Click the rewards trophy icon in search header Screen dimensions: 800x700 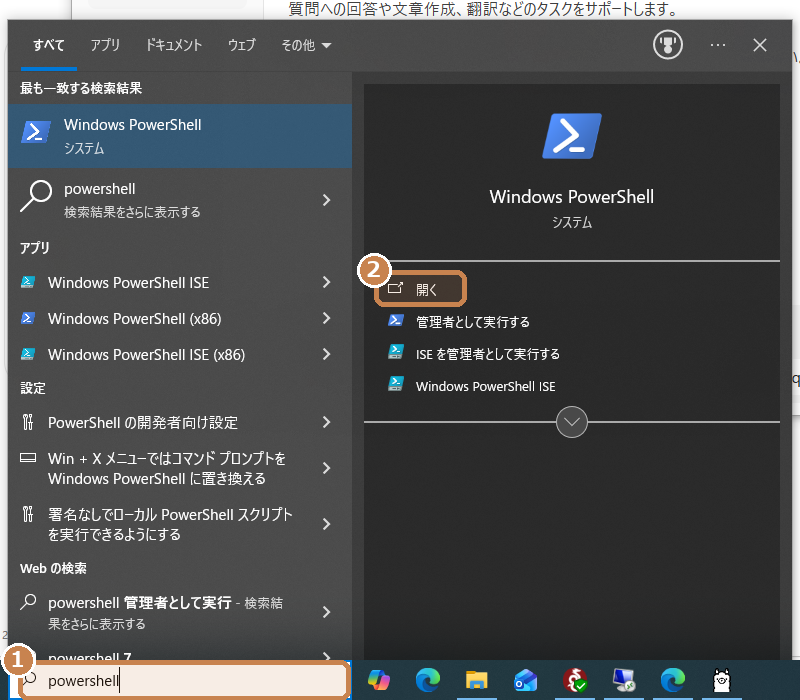pyautogui.click(x=667, y=45)
